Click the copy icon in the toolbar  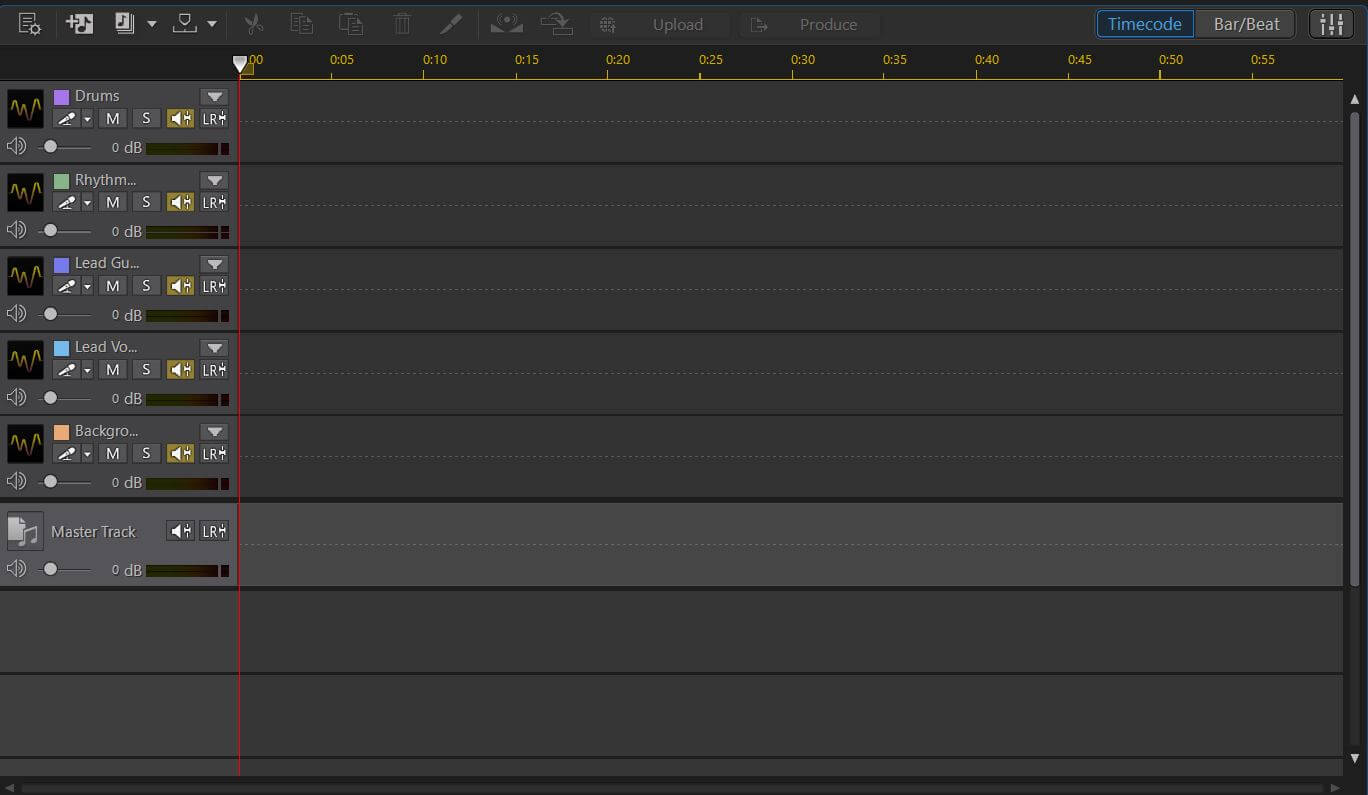pyautogui.click(x=302, y=23)
